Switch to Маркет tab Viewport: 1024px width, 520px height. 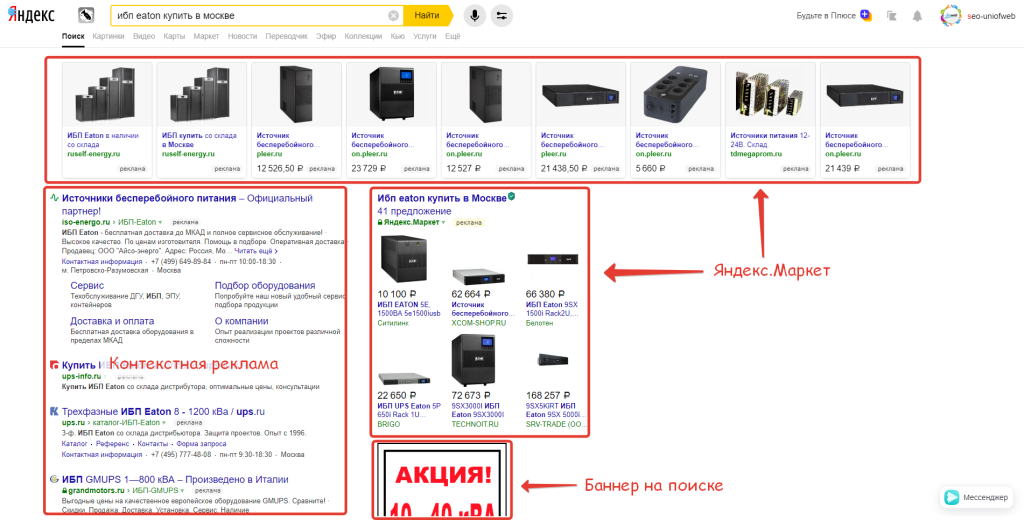tap(206, 37)
